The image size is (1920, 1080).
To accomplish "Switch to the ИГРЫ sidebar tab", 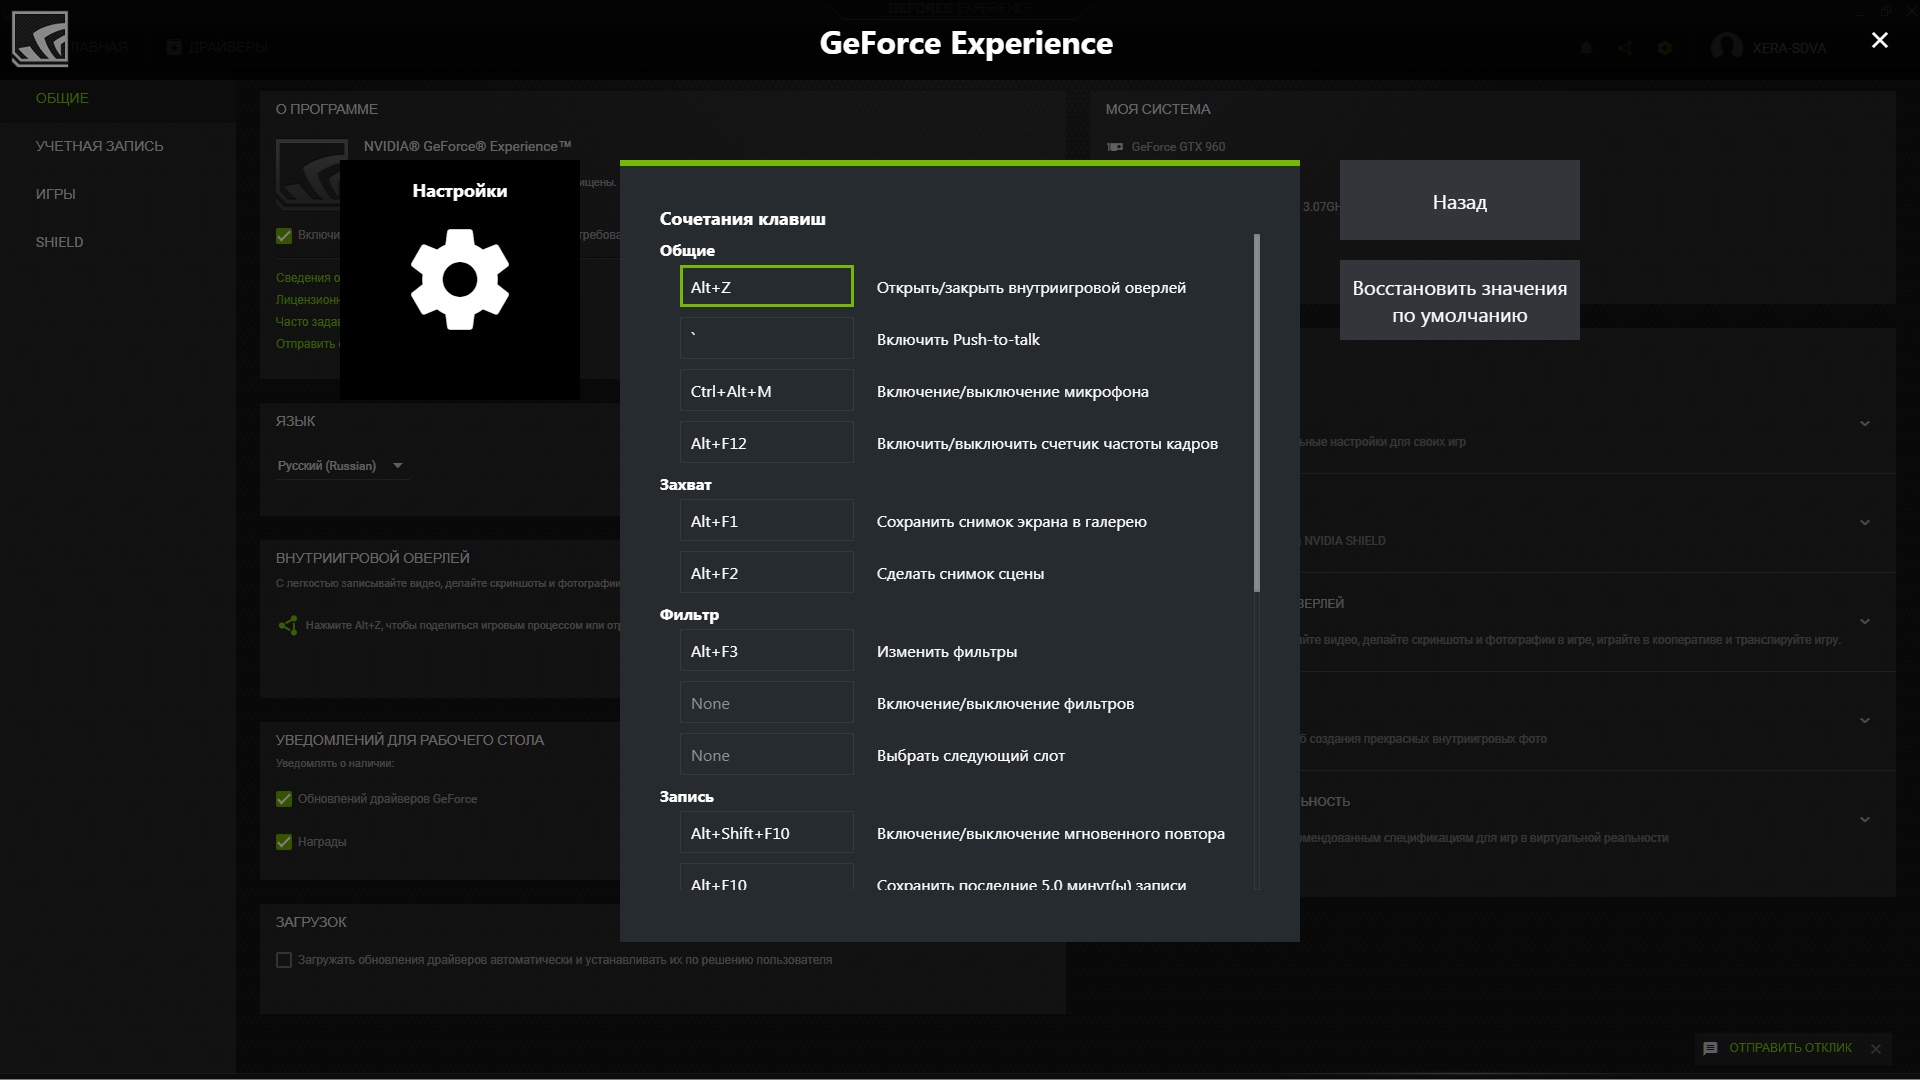I will point(56,194).
